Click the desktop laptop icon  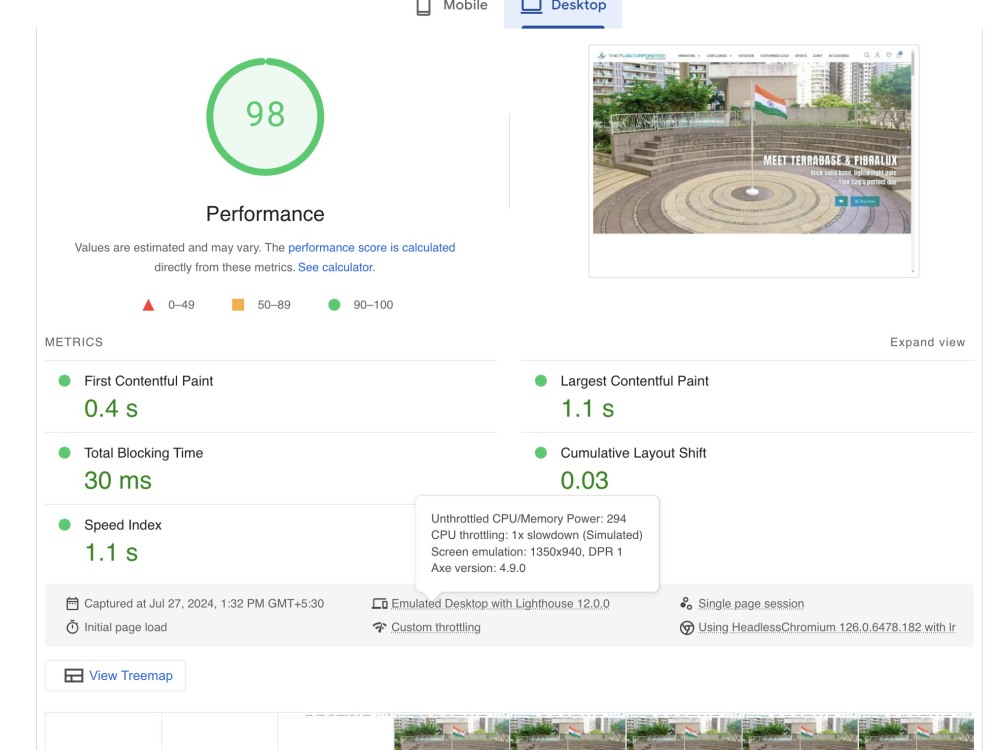pyautogui.click(x=531, y=6)
